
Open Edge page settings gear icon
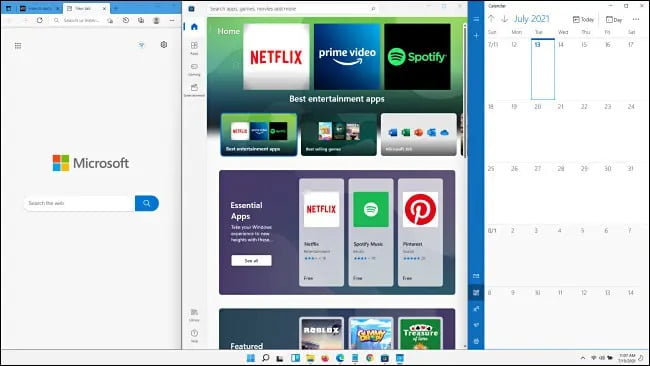[164, 44]
